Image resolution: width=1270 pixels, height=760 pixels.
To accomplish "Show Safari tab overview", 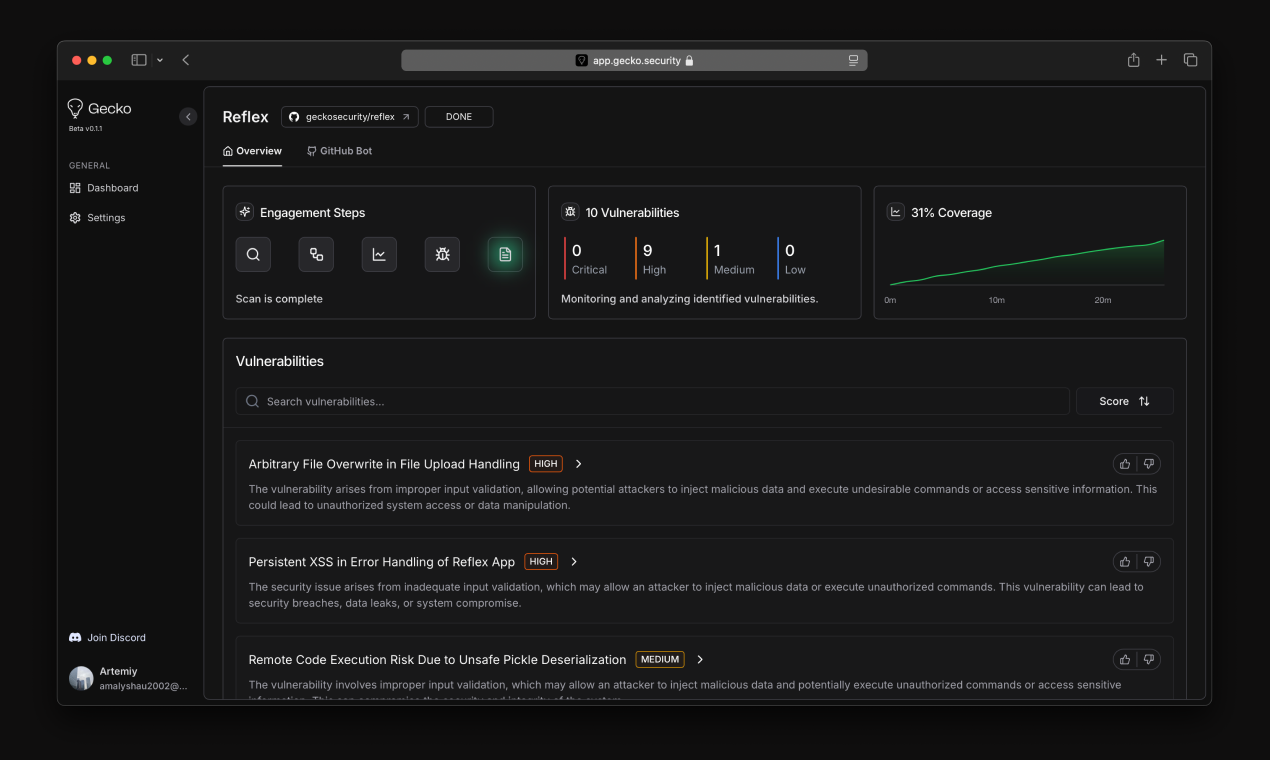I will pyautogui.click(x=1190, y=60).
